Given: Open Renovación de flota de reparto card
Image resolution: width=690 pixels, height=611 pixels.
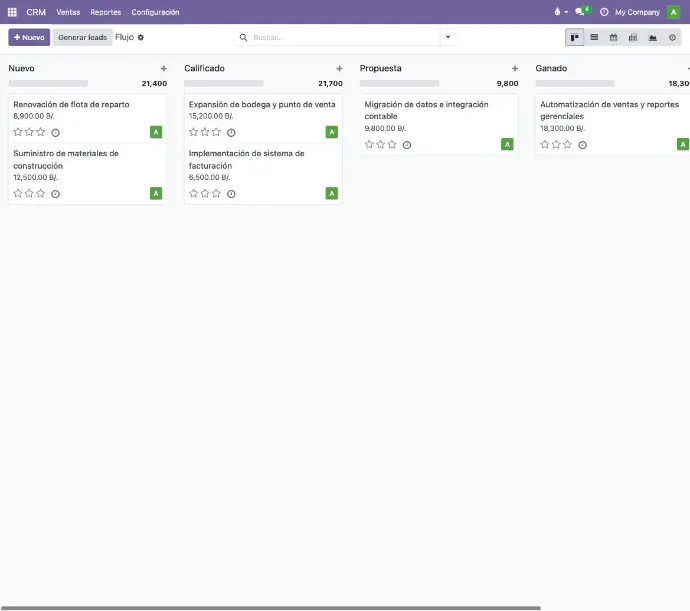Looking at the screenshot, I should tap(87, 118).
